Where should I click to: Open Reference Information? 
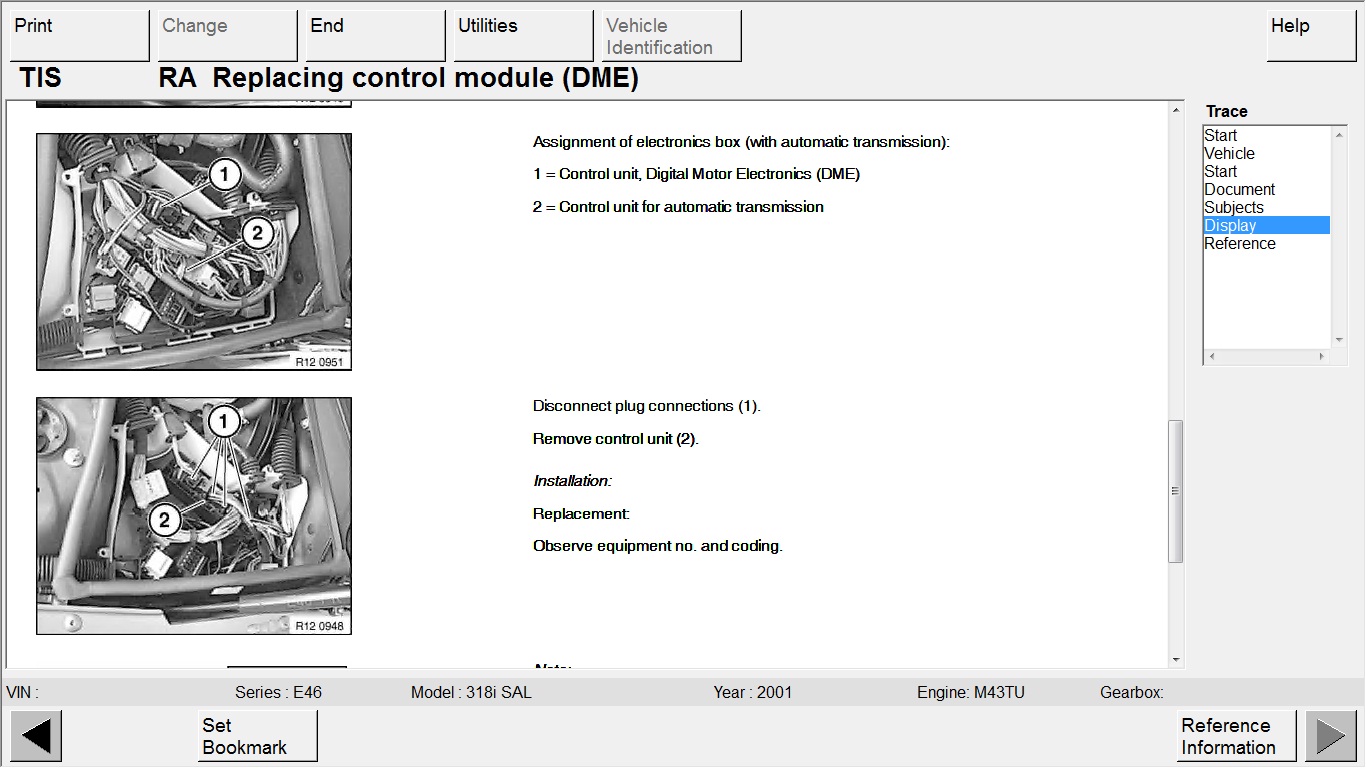1237,736
